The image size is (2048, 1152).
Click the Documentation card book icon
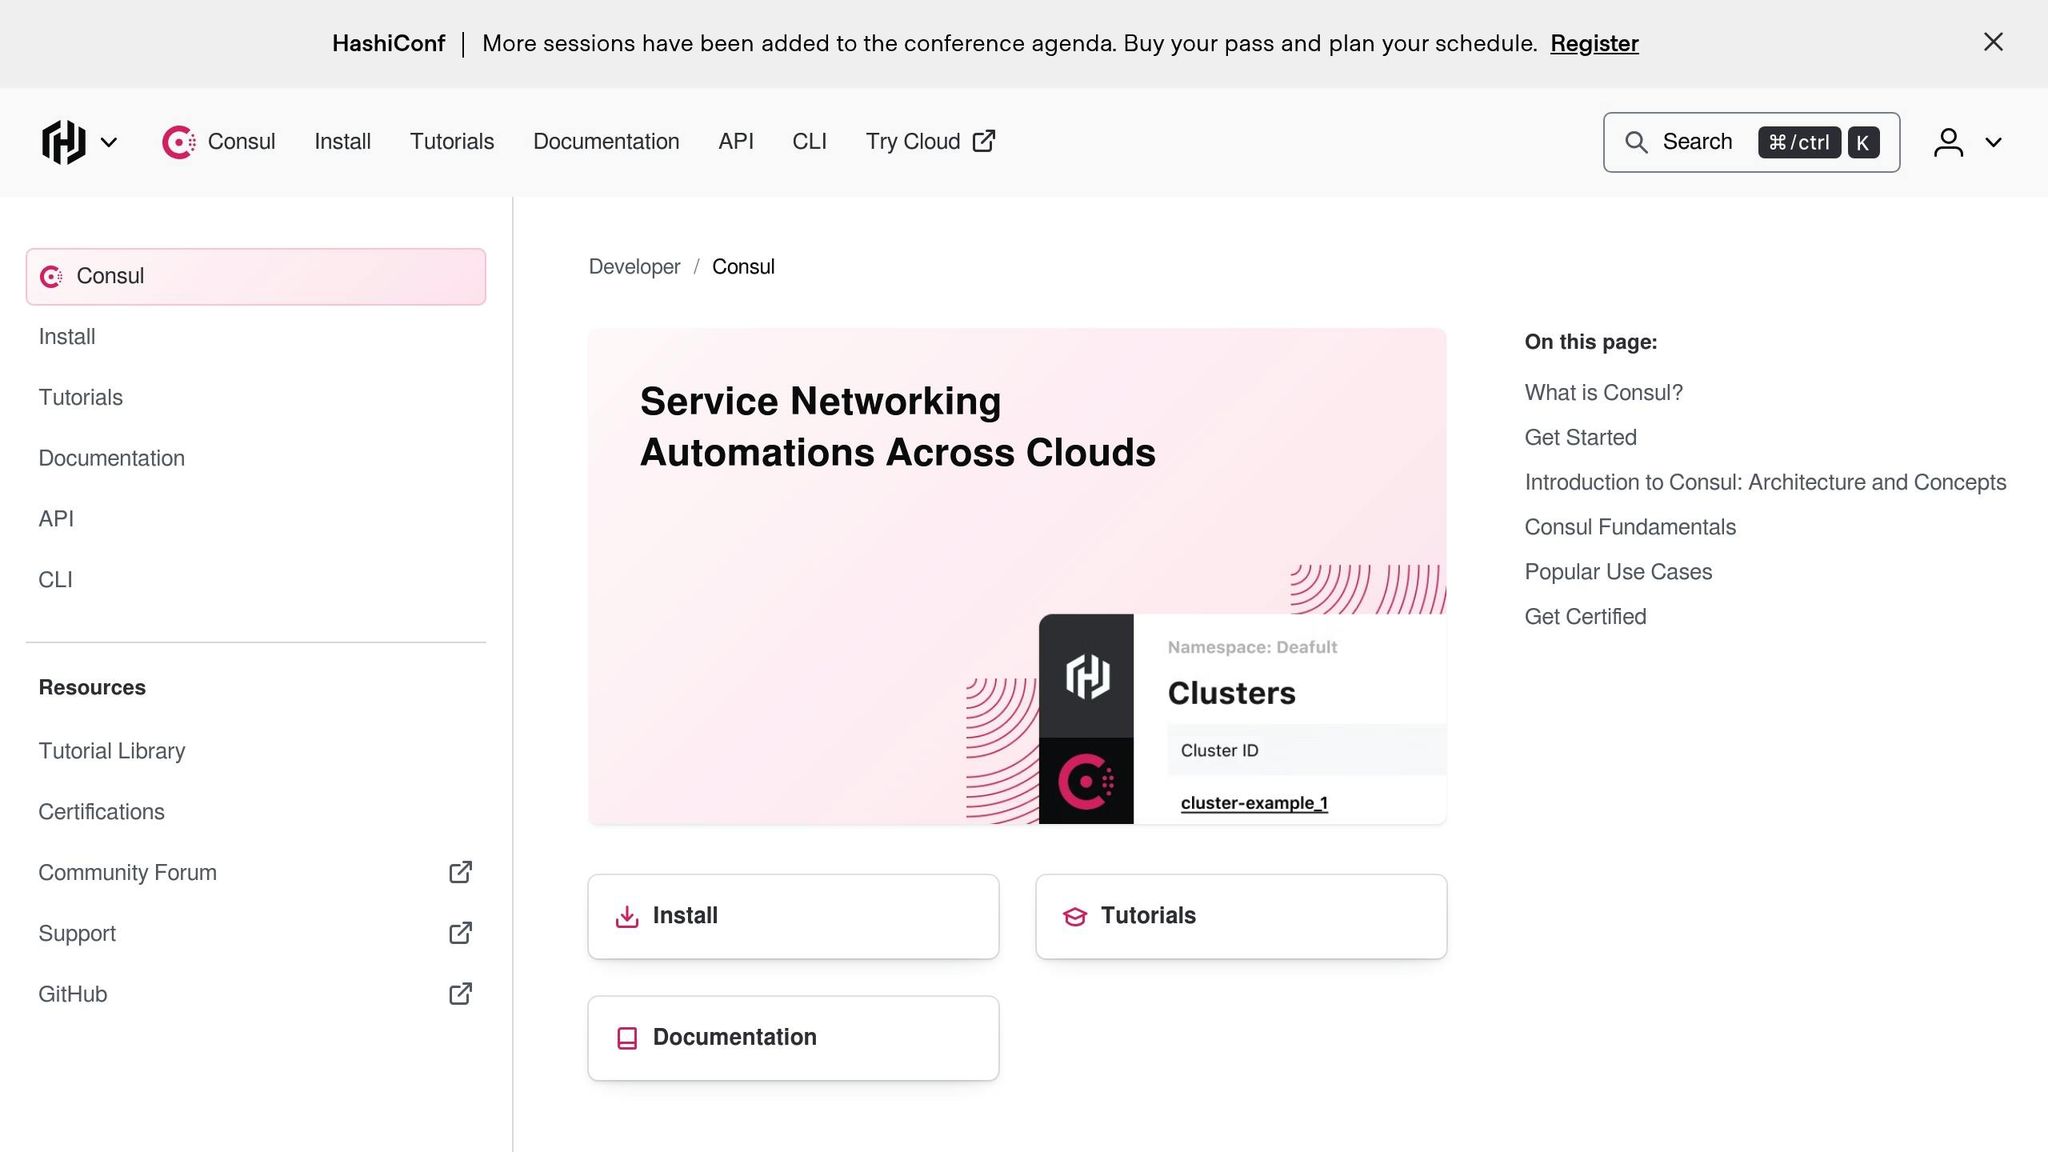click(x=627, y=1038)
